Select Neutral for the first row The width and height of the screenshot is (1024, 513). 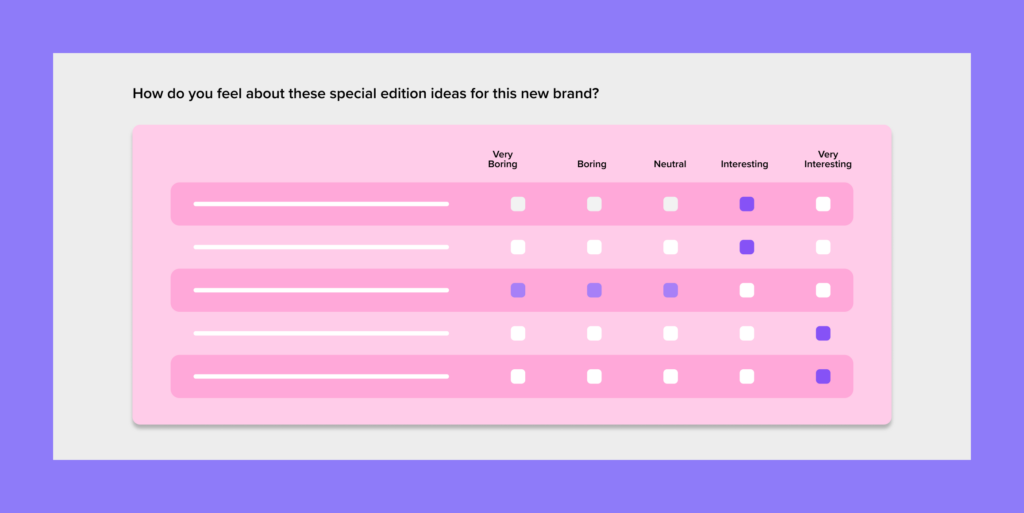[671, 204]
